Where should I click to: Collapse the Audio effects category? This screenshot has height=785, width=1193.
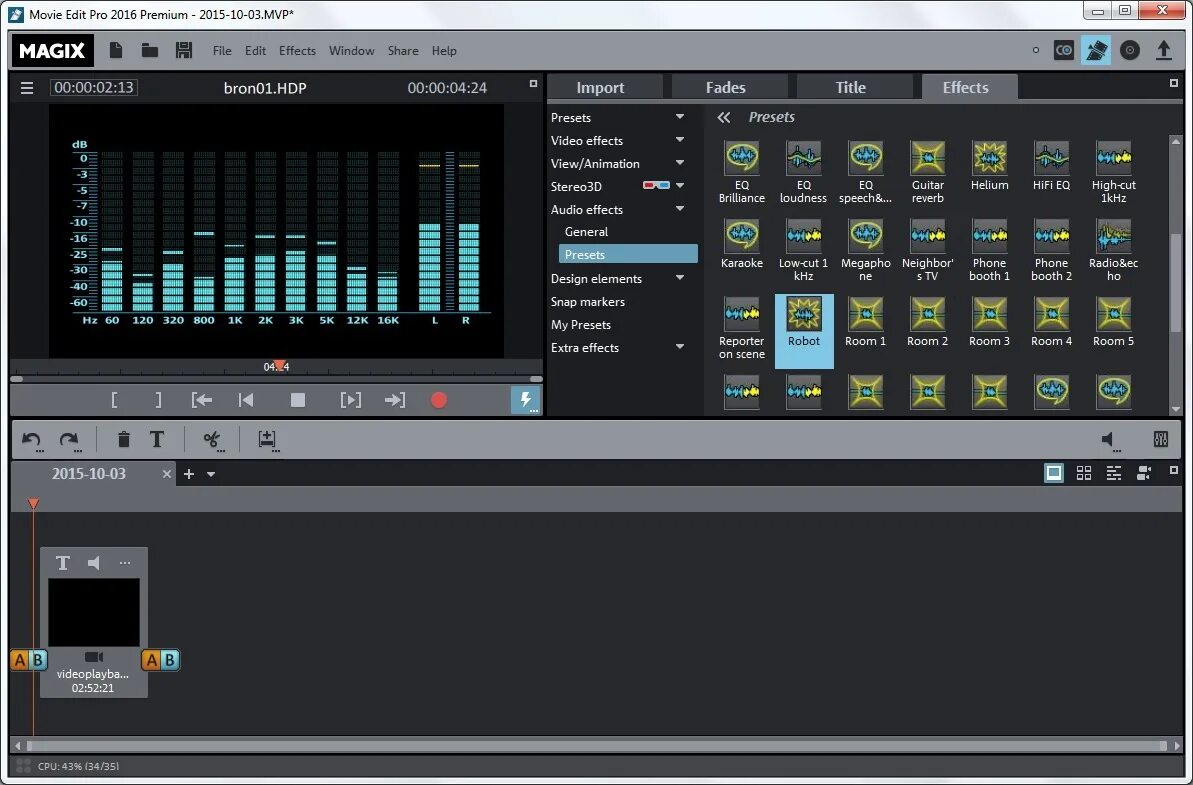tap(679, 208)
